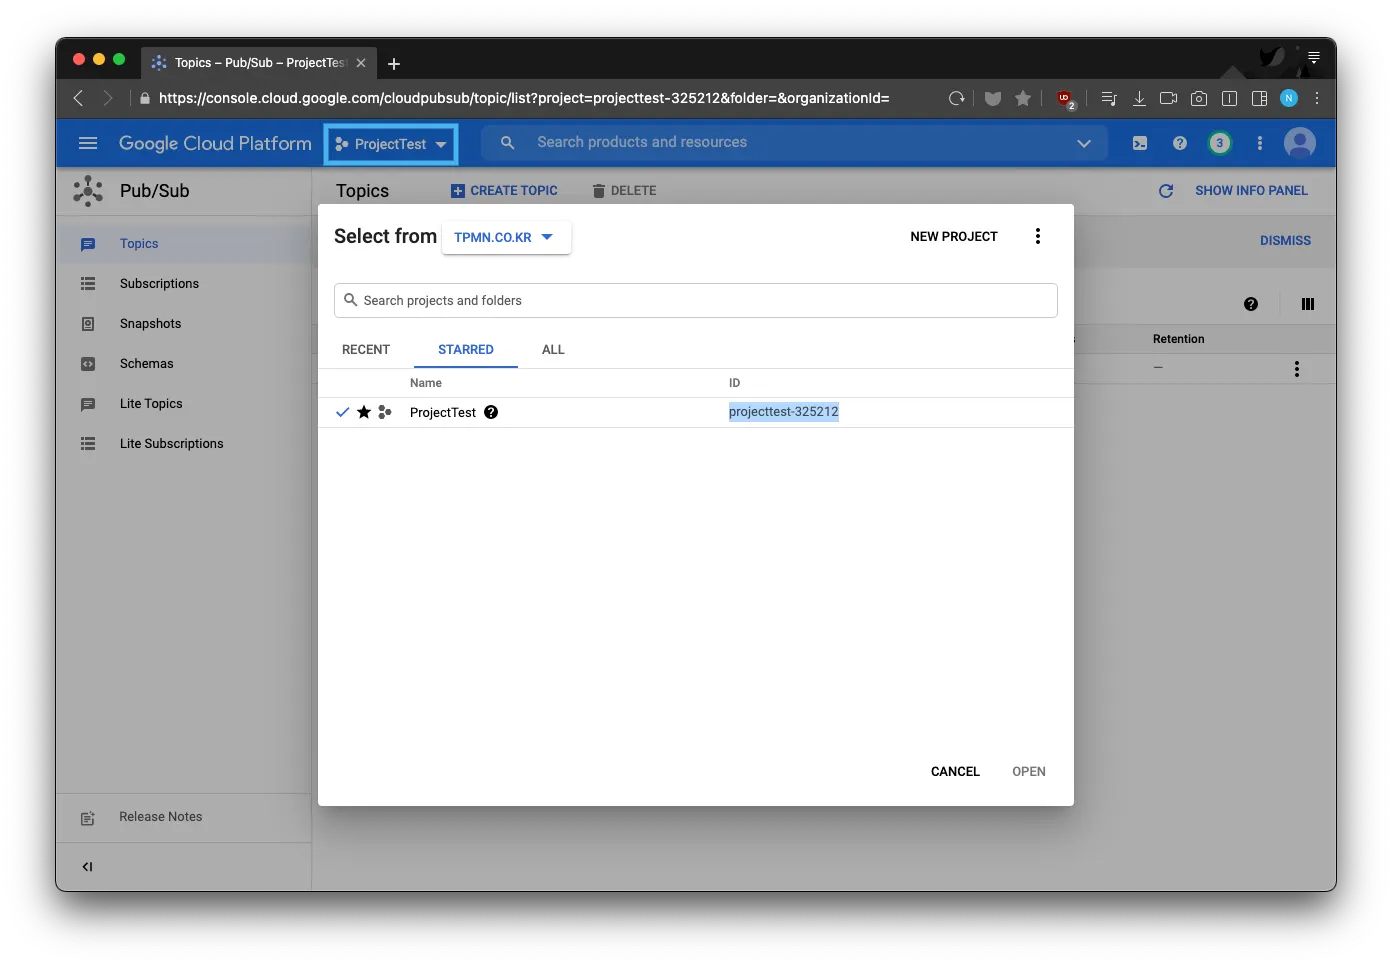Viewport: 1392px width, 965px height.
Task: Take a capture with the camera icon
Action: pyautogui.click(x=1199, y=98)
